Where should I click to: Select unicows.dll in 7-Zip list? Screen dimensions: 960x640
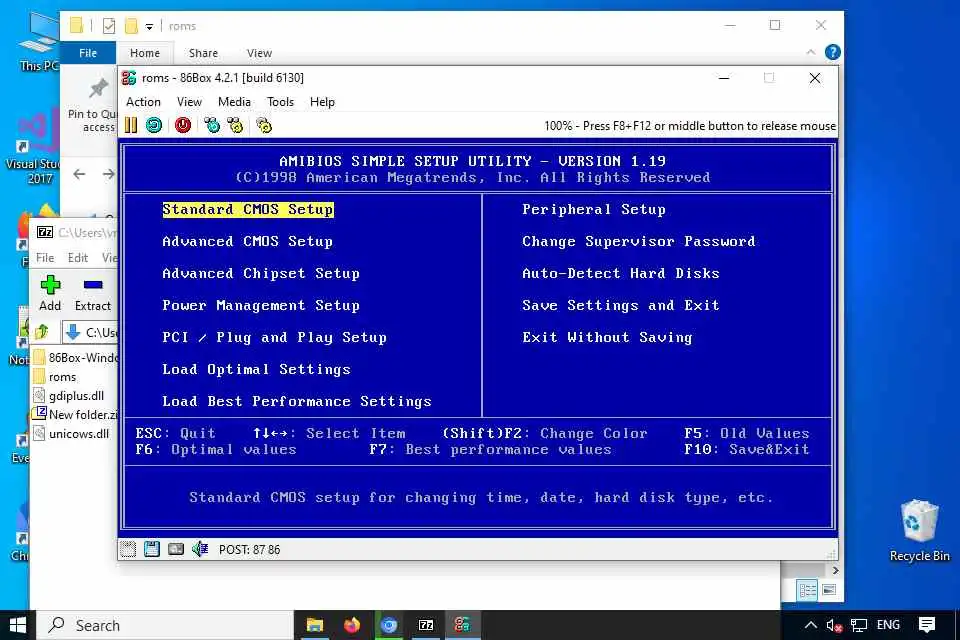click(x=78, y=434)
